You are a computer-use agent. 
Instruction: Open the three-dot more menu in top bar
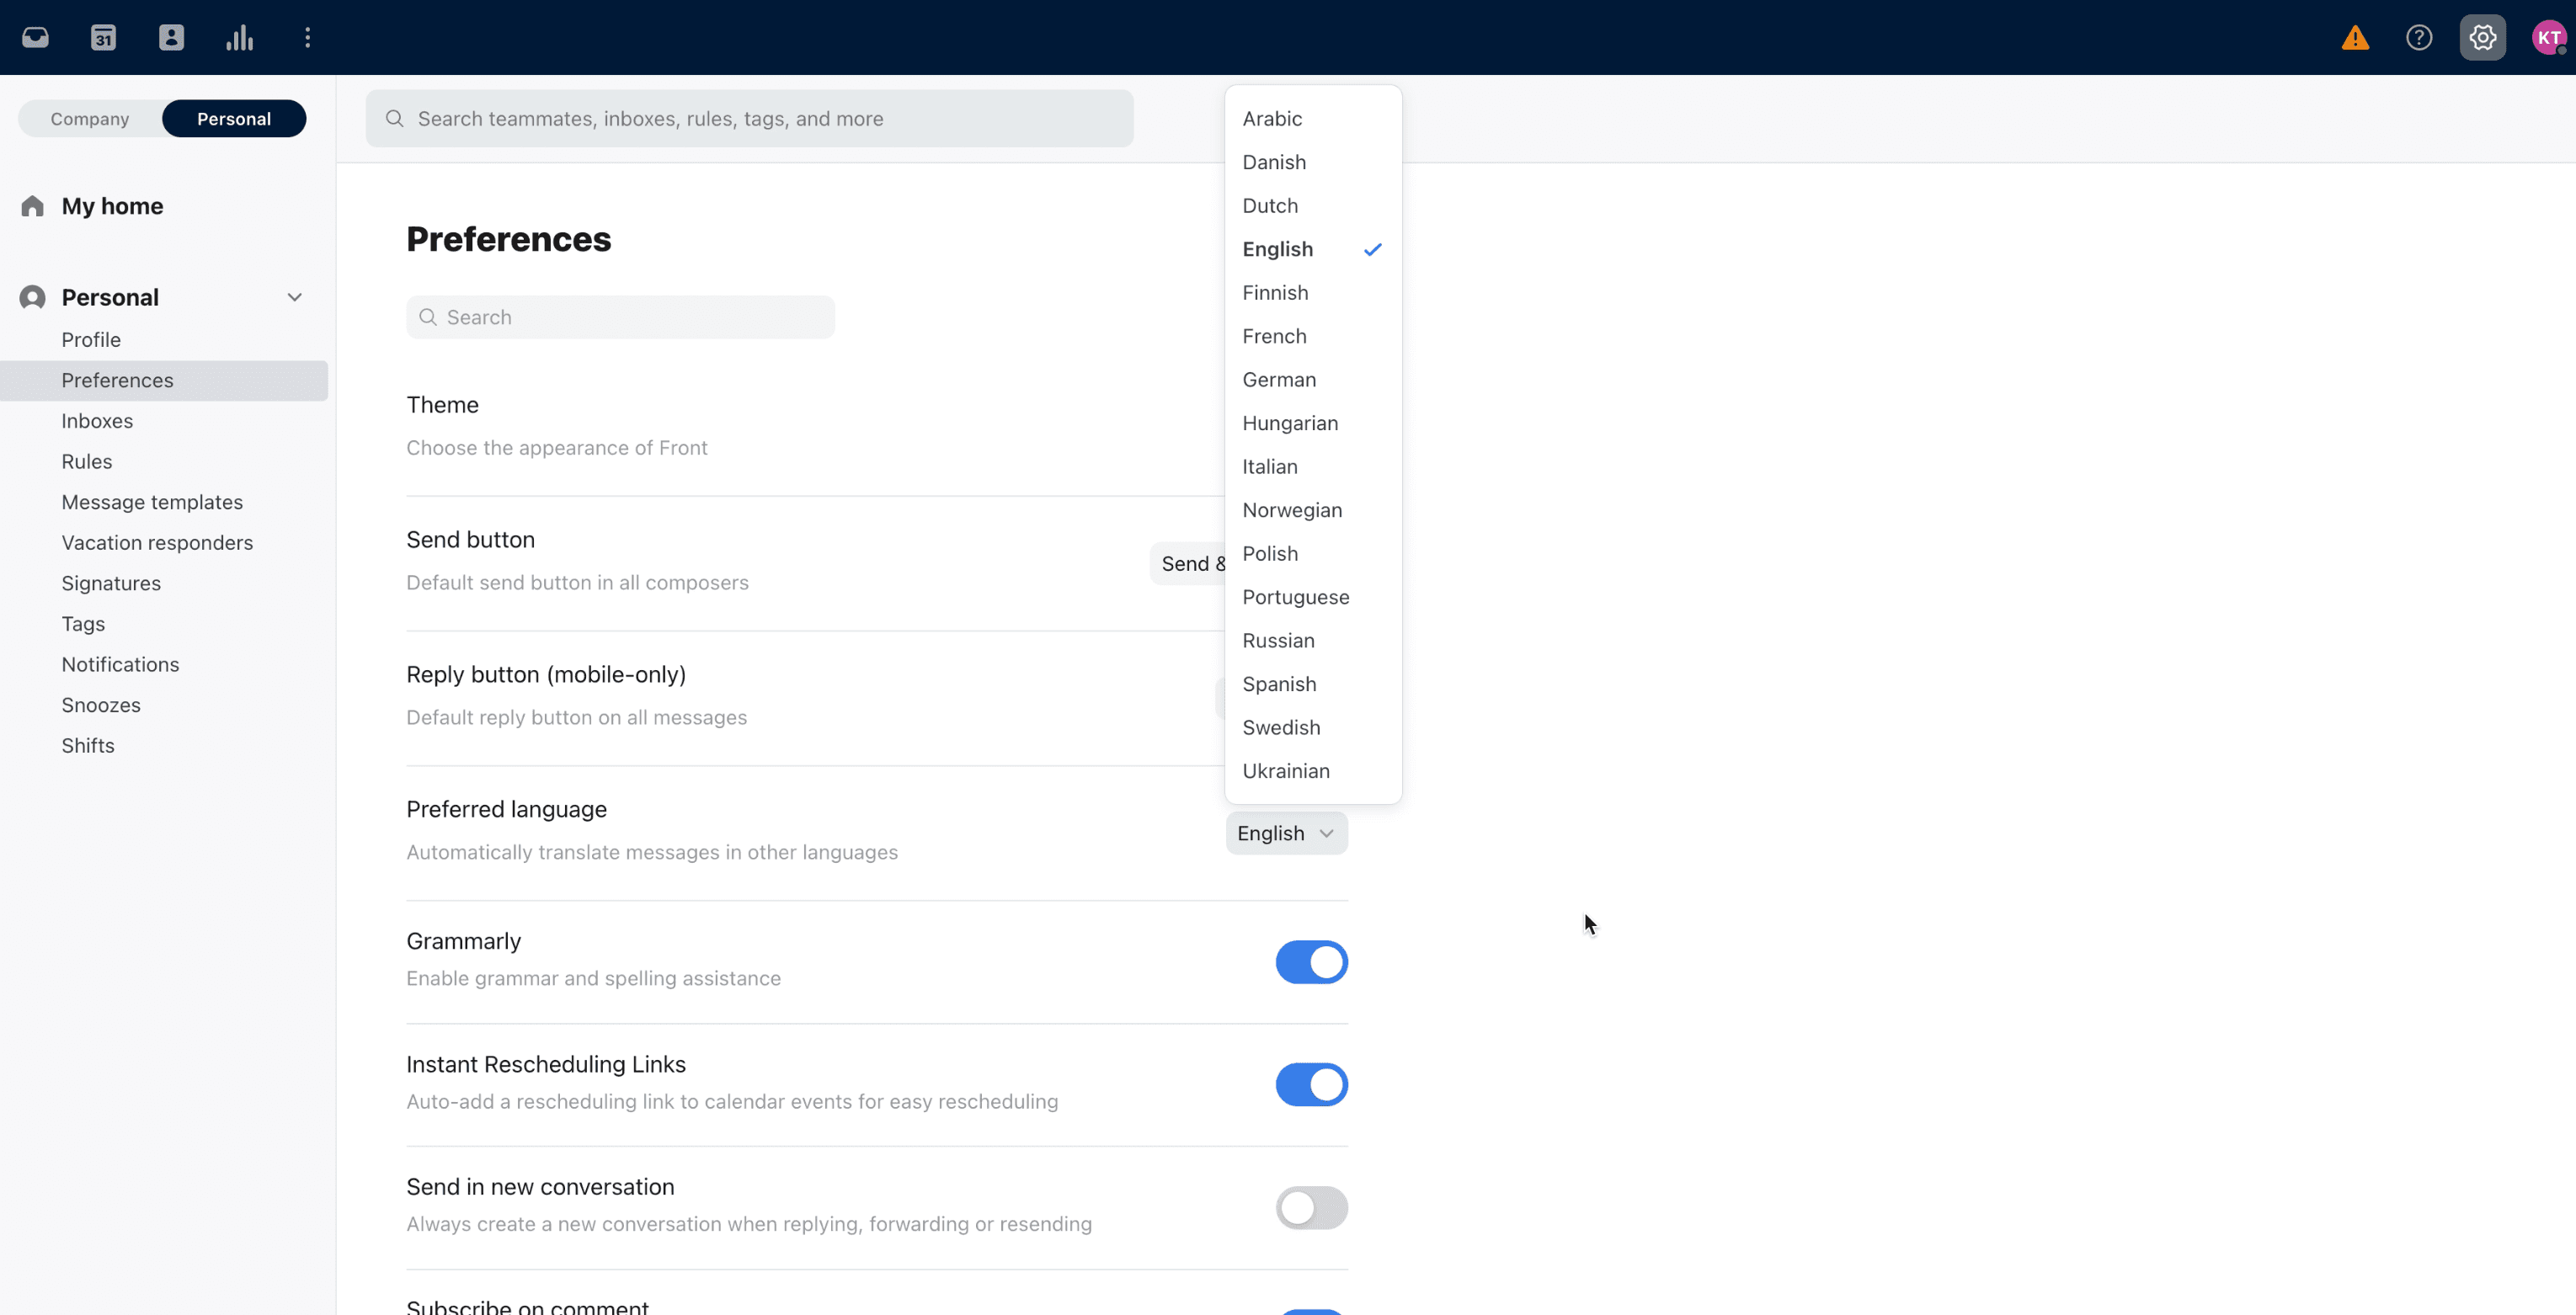pyautogui.click(x=307, y=38)
